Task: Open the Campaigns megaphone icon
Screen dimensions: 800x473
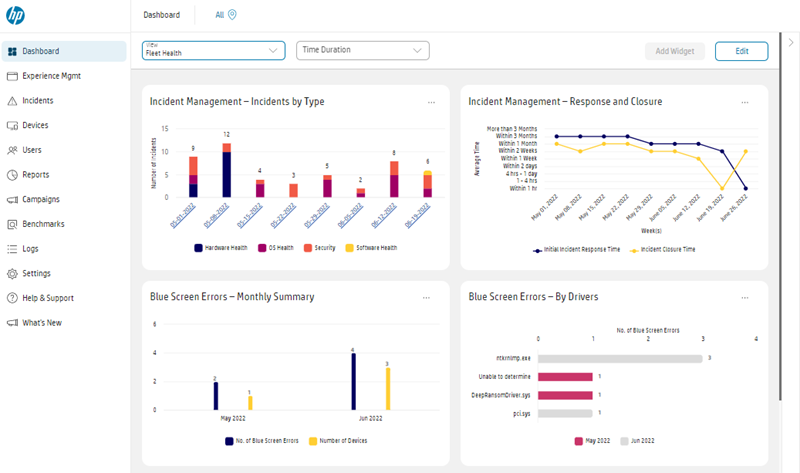Action: (12, 199)
